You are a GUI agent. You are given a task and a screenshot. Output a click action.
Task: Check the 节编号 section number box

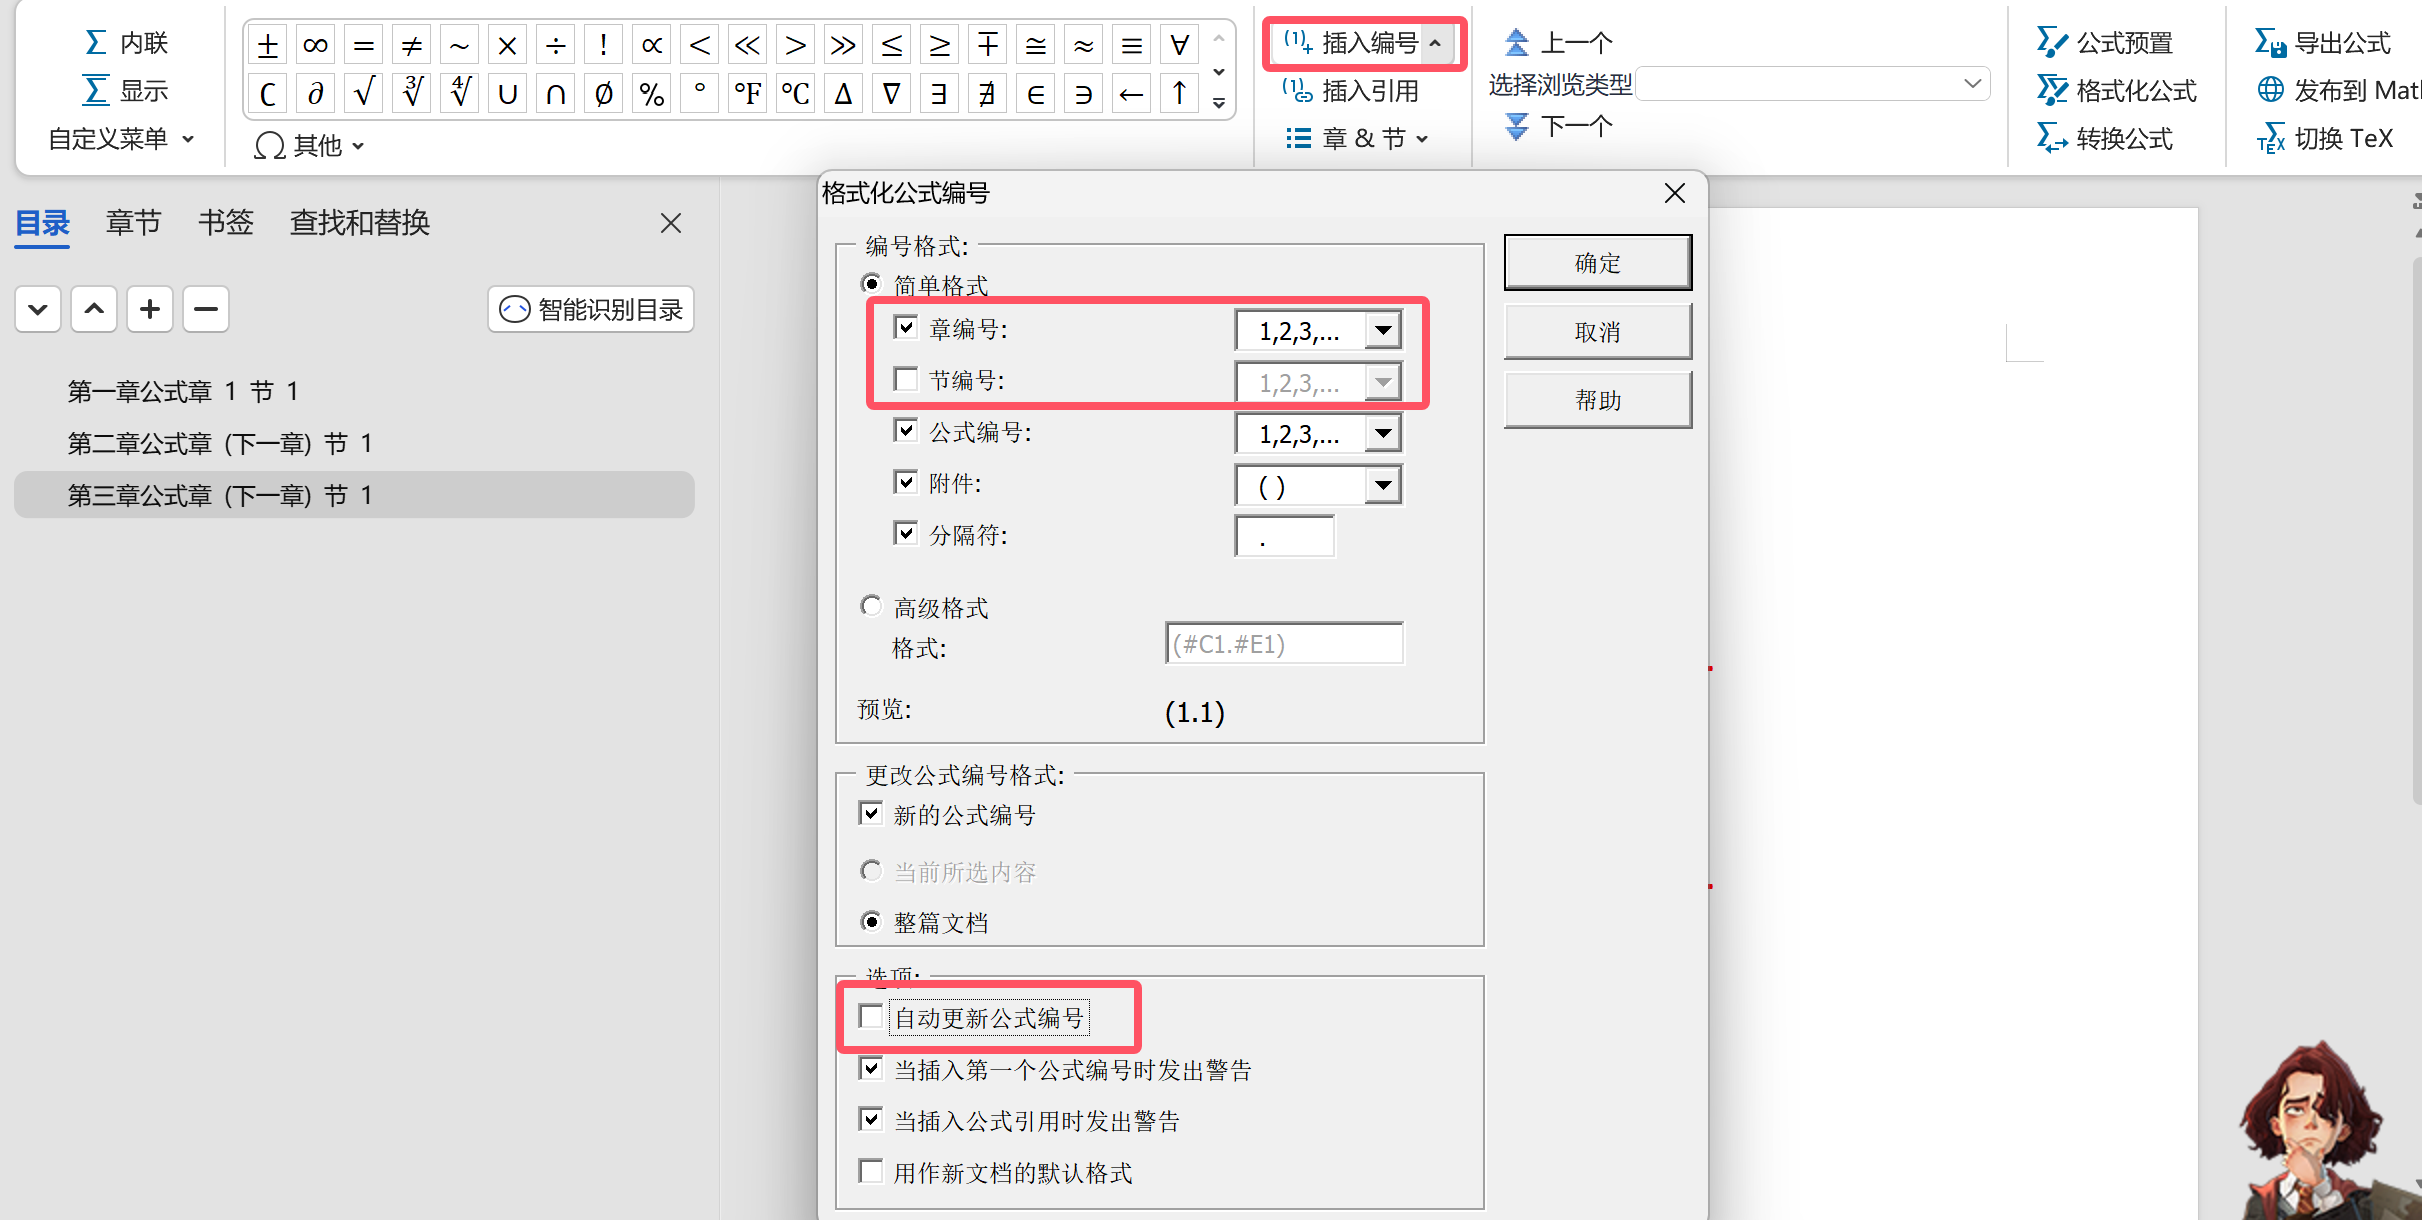pyautogui.click(x=906, y=379)
